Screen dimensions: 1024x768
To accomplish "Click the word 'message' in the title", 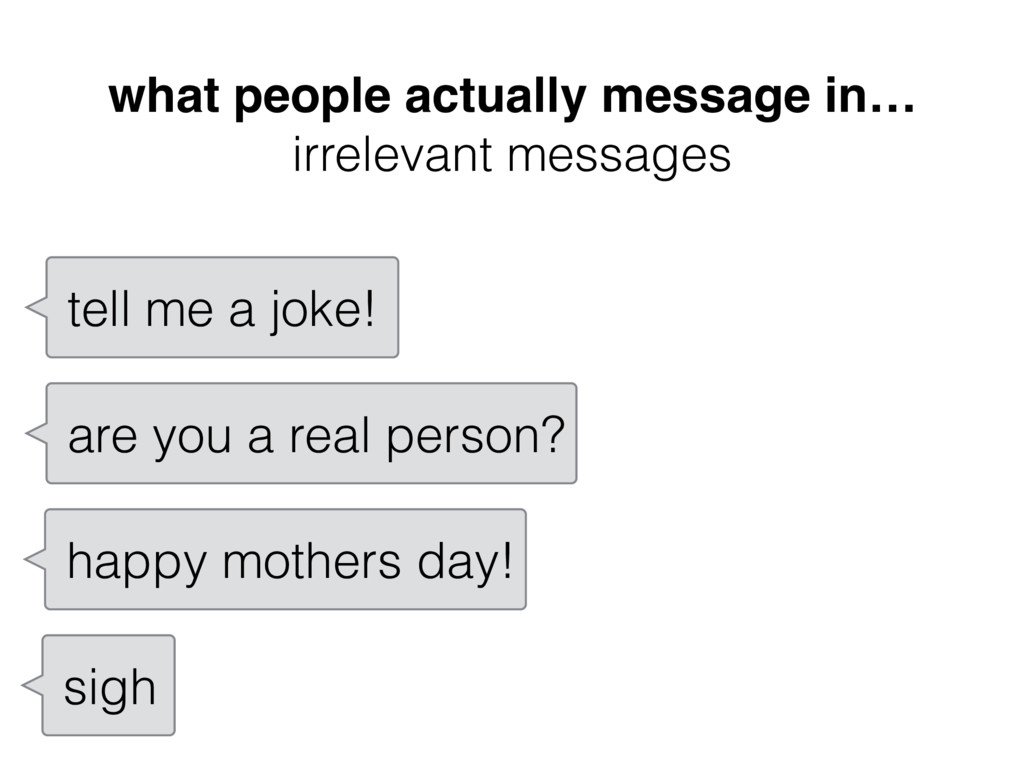I will pyautogui.click(x=705, y=98).
